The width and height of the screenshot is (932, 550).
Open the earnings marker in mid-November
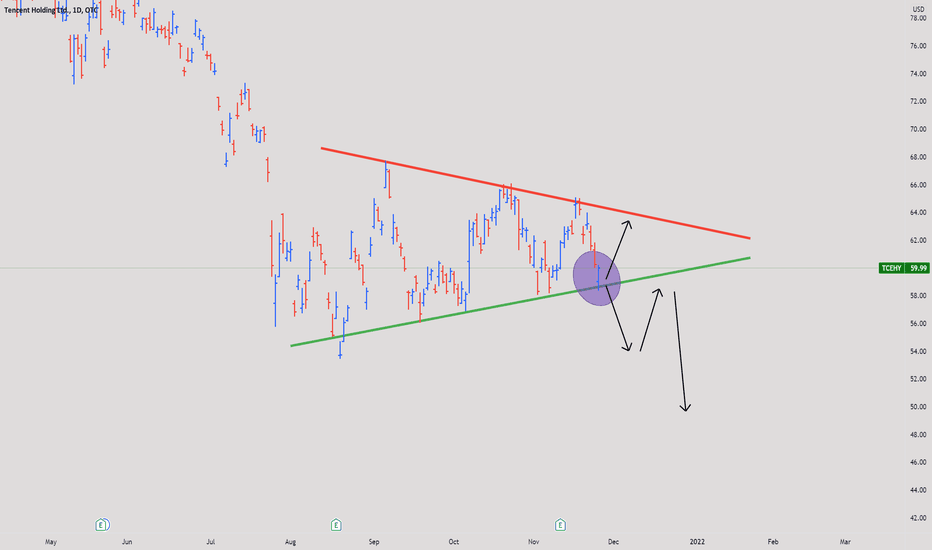(560, 525)
